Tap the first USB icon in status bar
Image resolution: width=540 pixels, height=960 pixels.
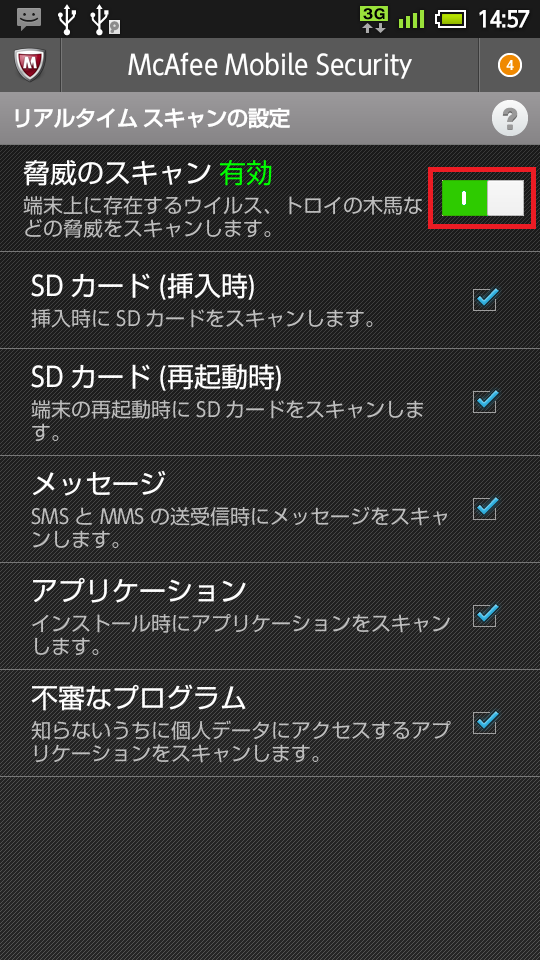click(67, 18)
